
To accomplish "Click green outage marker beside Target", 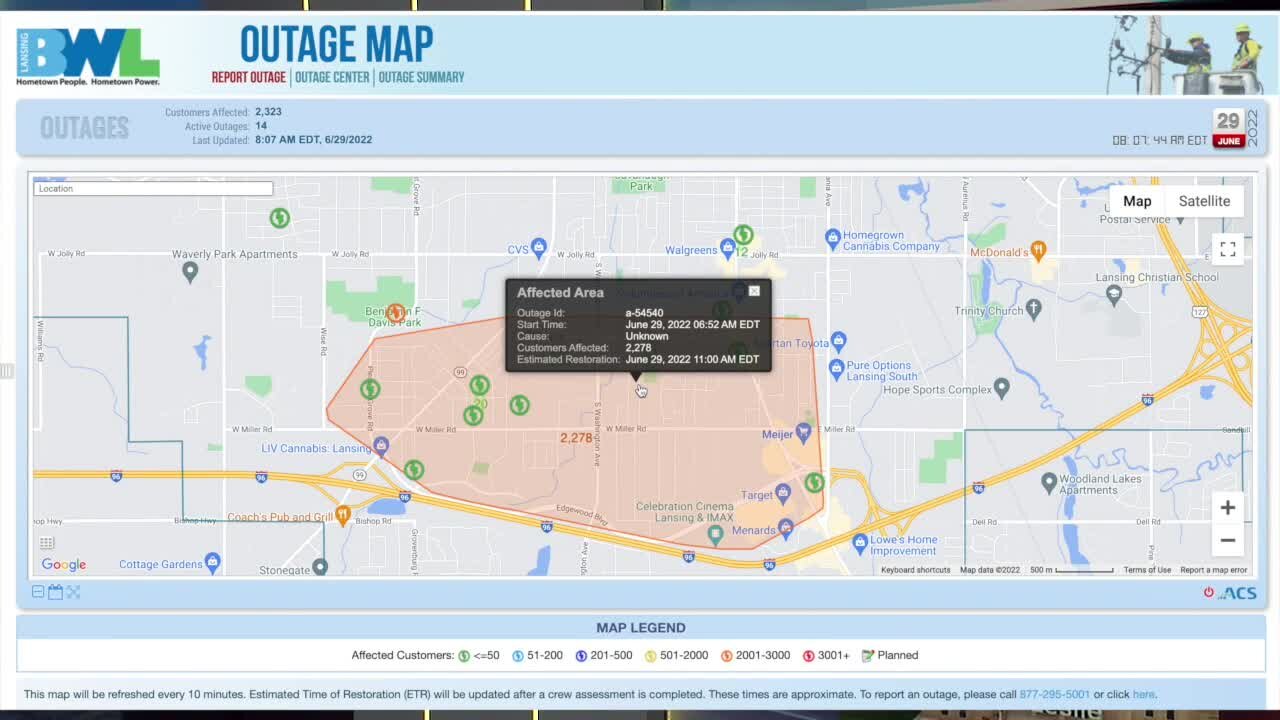I will coord(814,483).
